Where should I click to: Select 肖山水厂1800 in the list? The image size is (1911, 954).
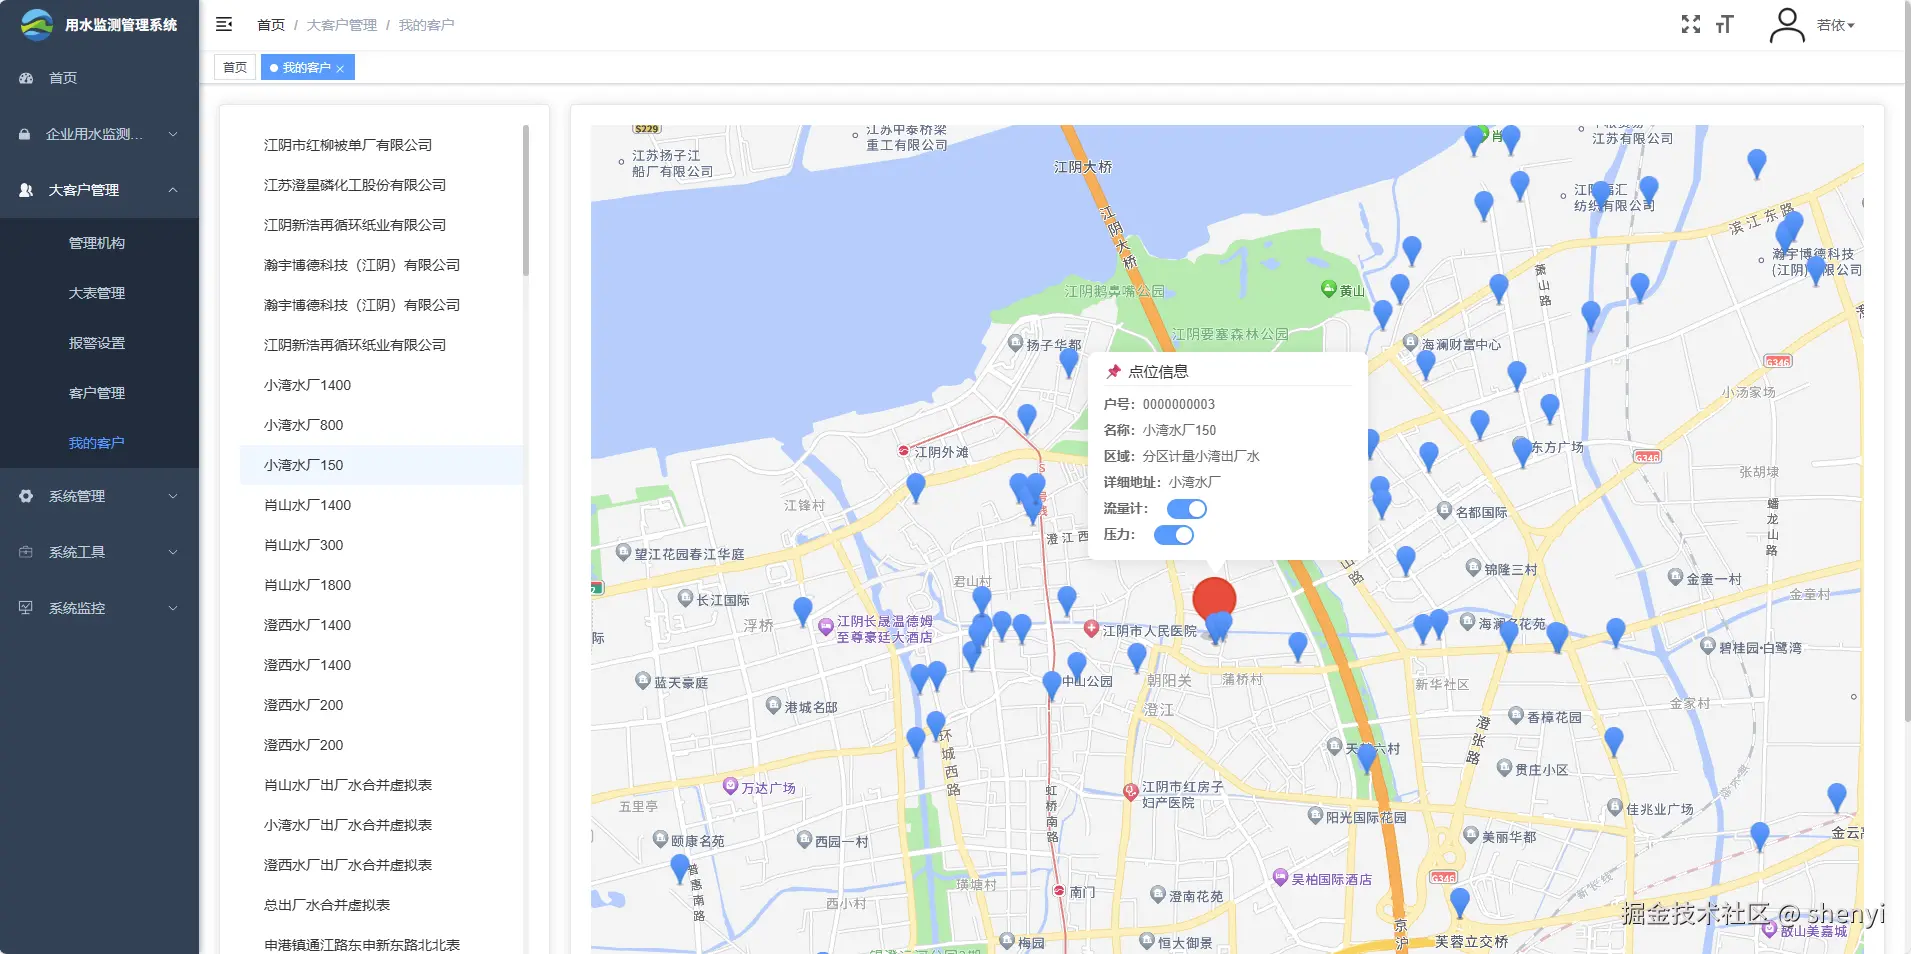381,585
